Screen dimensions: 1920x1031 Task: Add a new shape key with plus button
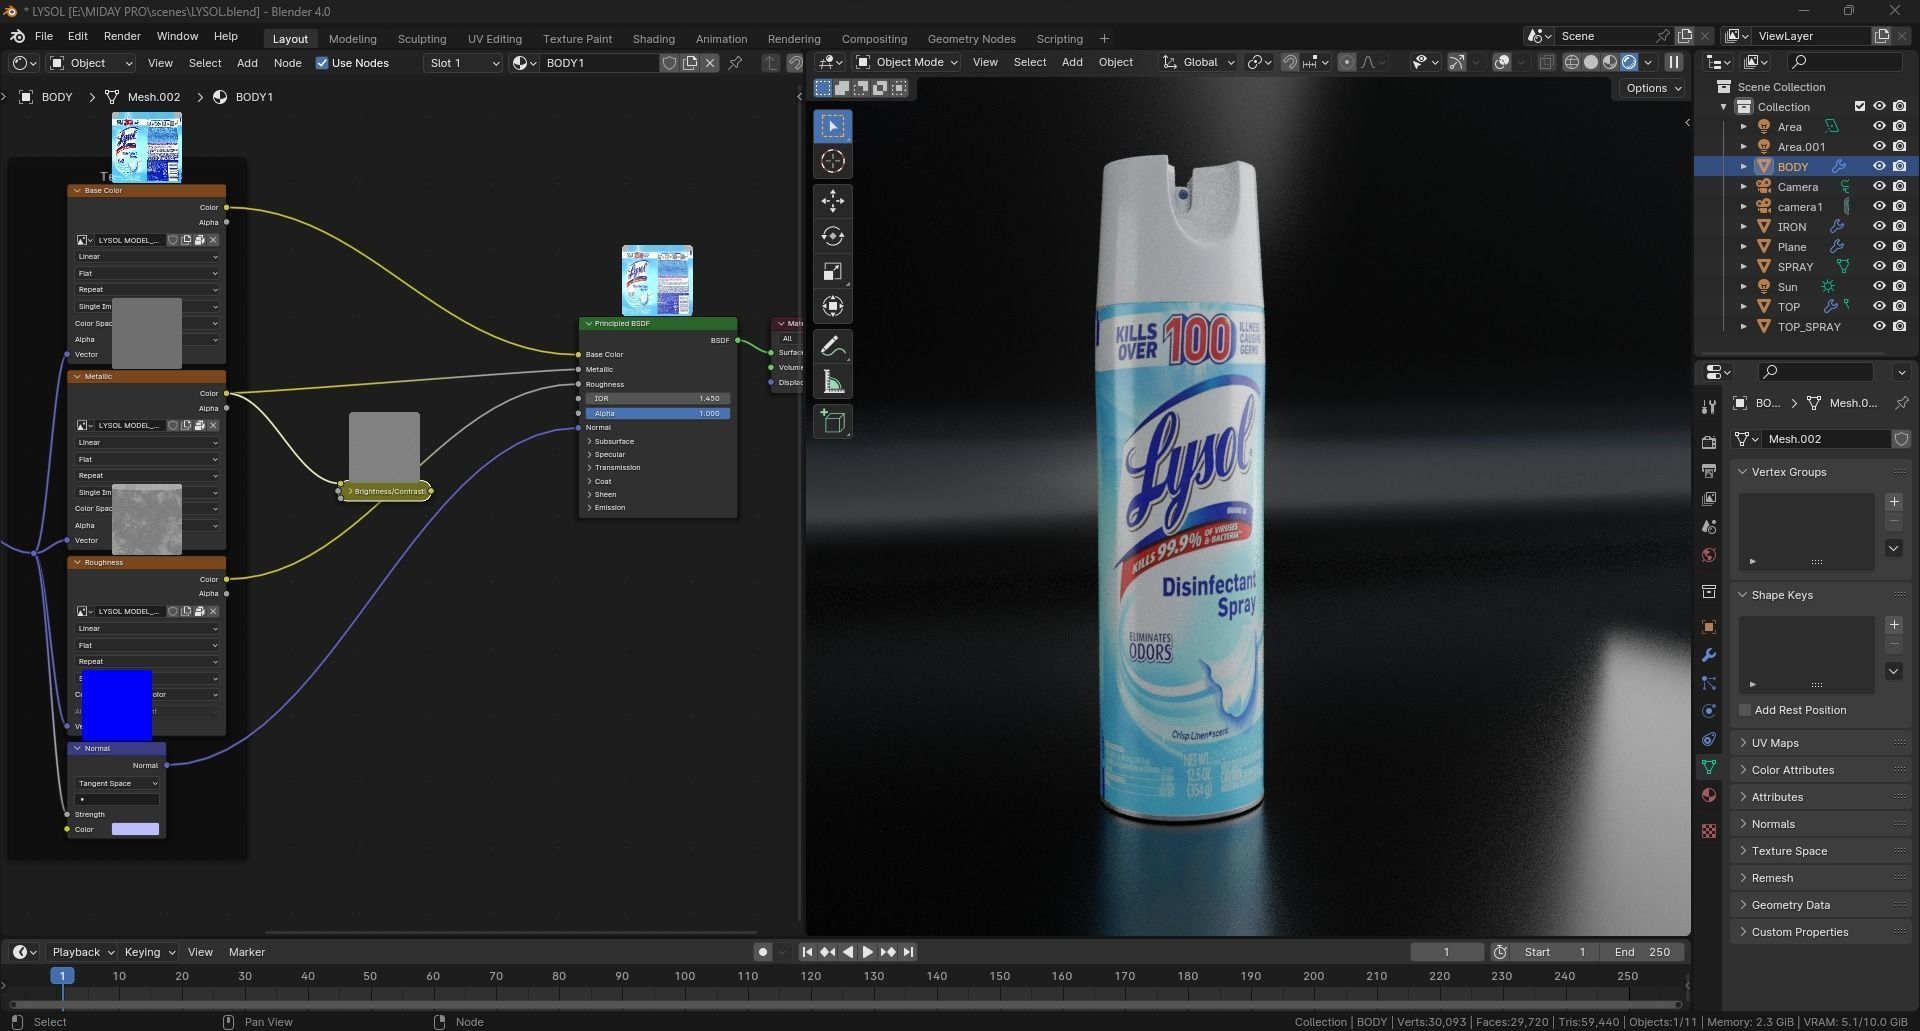[x=1893, y=624]
